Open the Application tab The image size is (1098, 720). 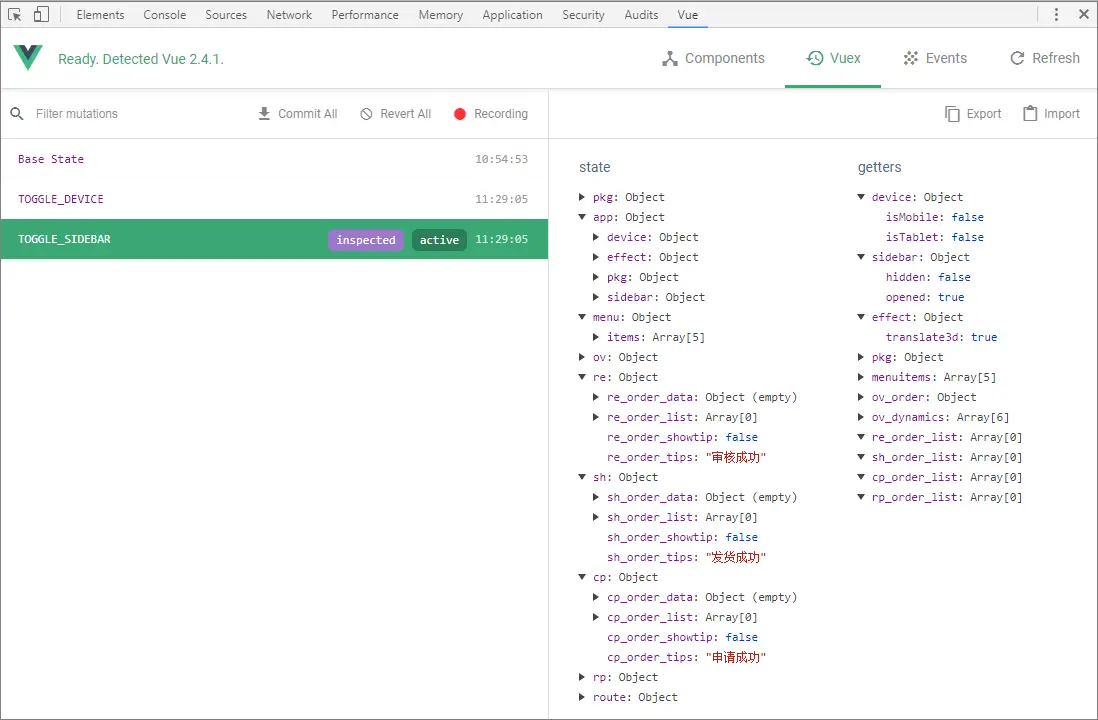[x=512, y=15]
